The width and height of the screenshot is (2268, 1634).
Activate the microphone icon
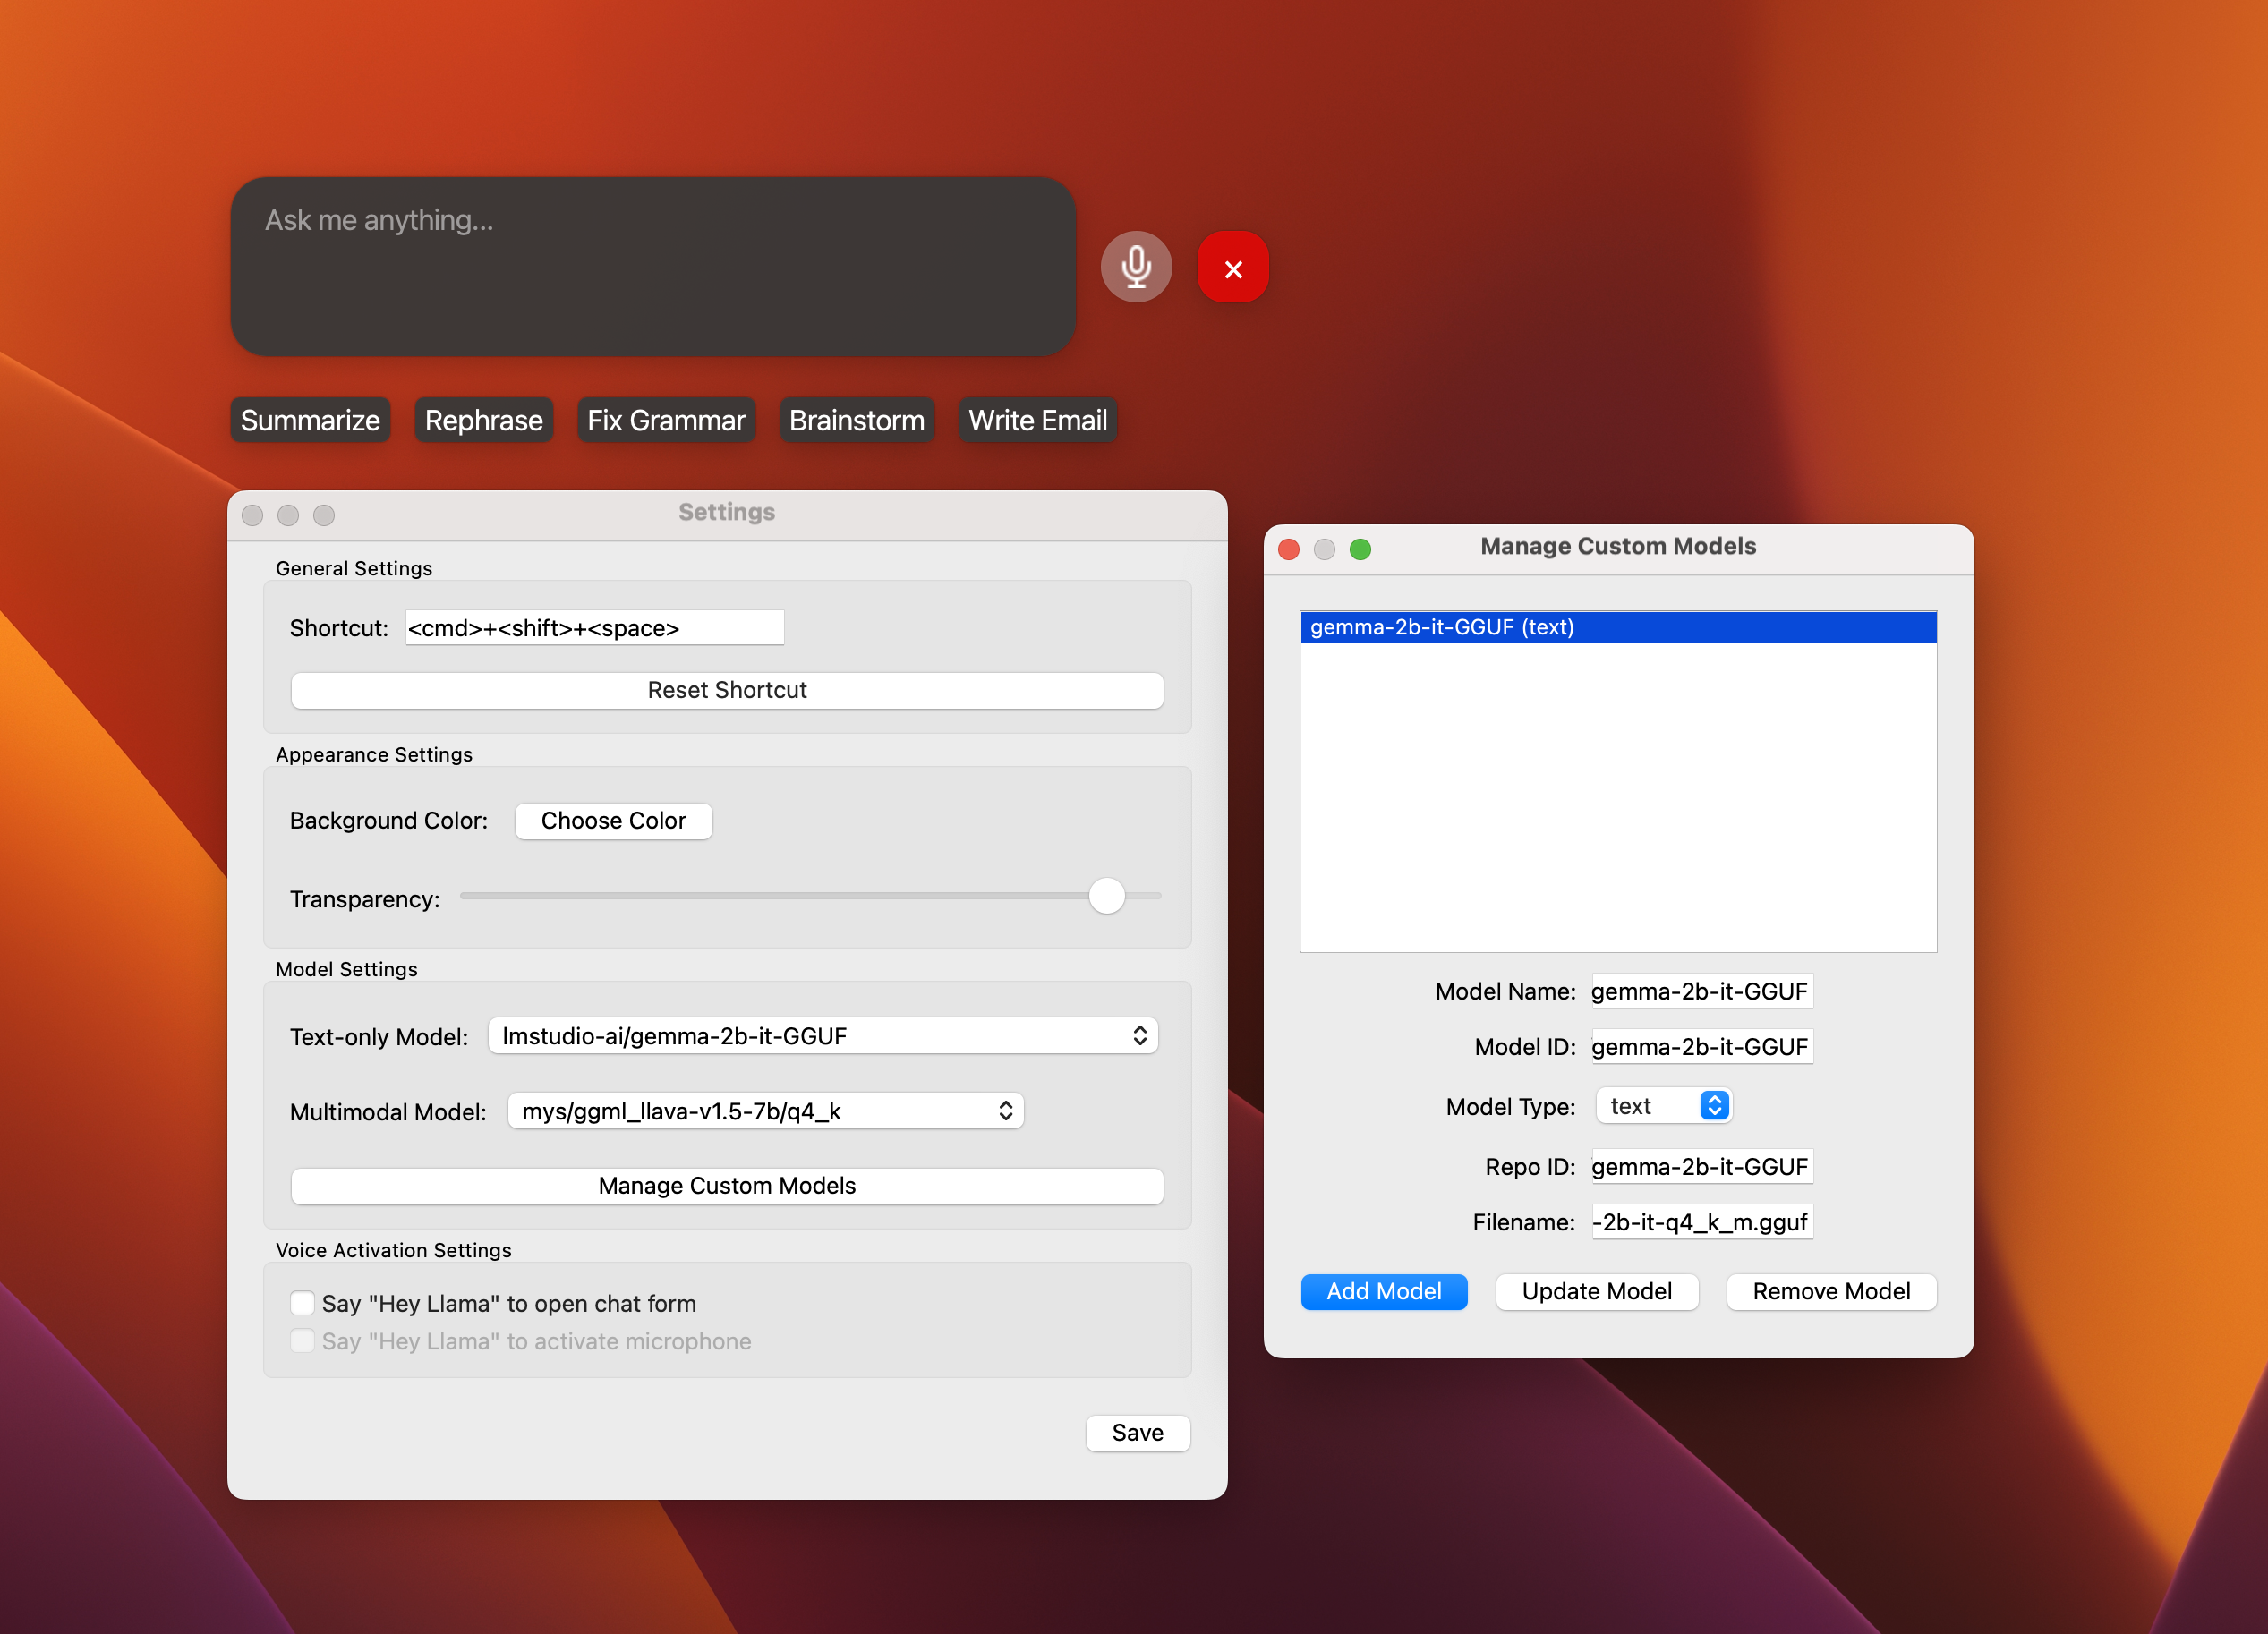[x=1137, y=267]
